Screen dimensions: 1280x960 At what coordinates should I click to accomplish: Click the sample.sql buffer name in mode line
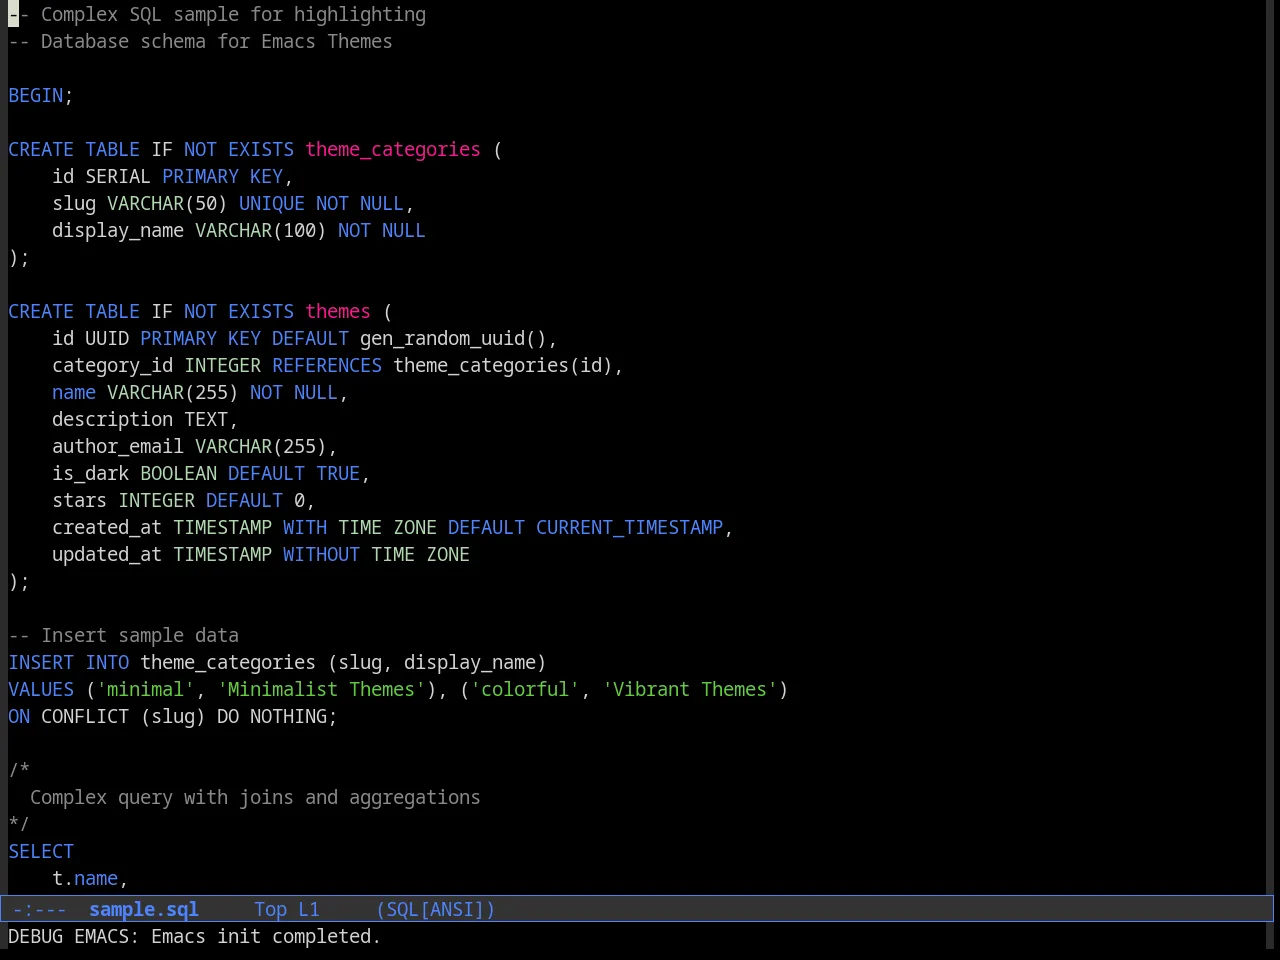[144, 909]
